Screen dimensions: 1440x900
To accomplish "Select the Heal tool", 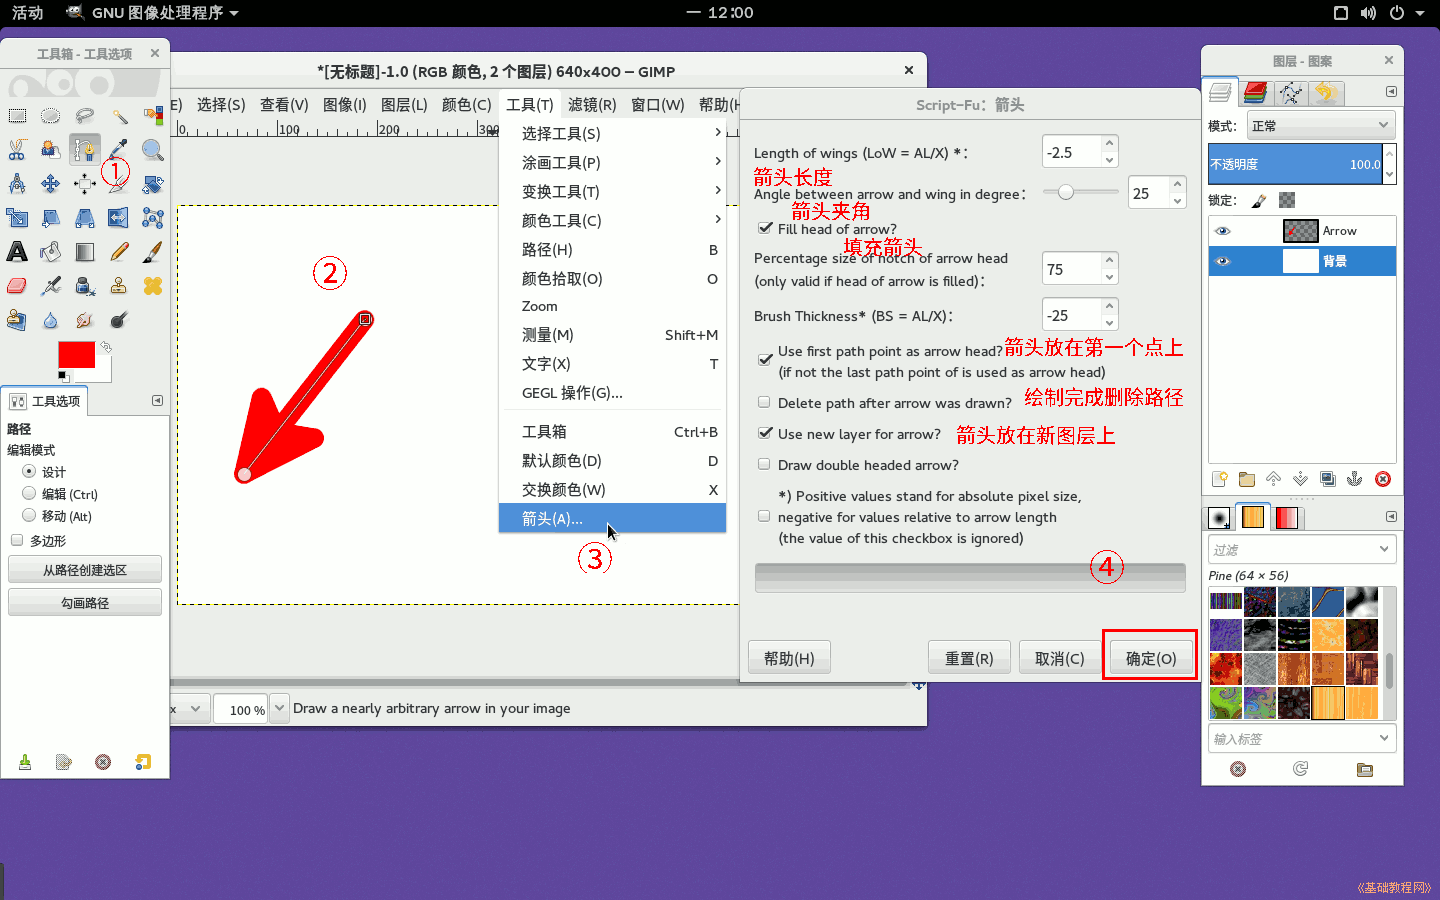I will coord(153,286).
